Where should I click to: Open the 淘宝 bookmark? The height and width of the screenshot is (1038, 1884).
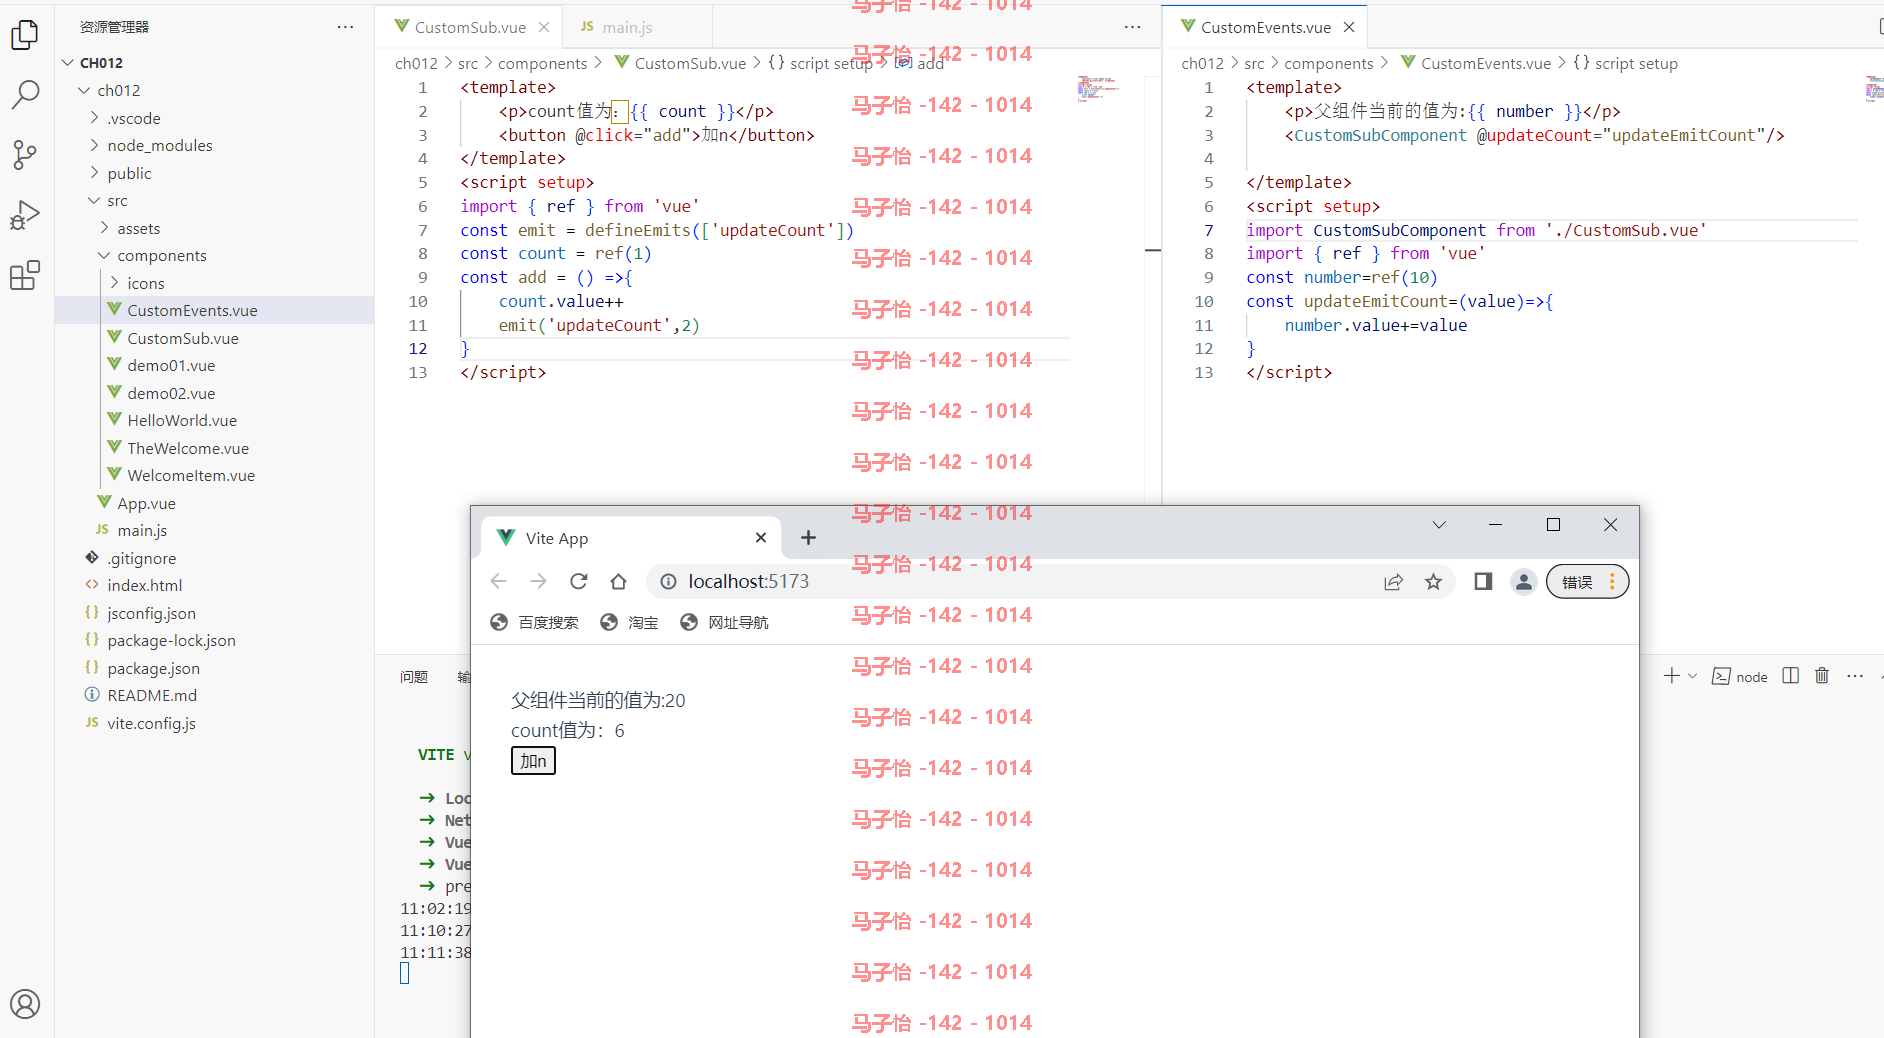(x=630, y=622)
